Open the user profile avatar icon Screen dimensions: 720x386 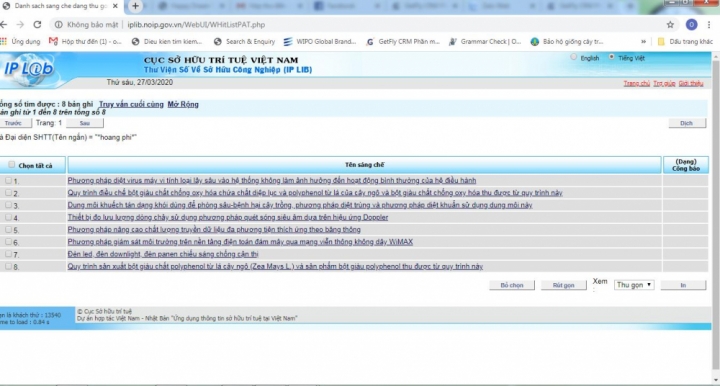click(x=692, y=25)
